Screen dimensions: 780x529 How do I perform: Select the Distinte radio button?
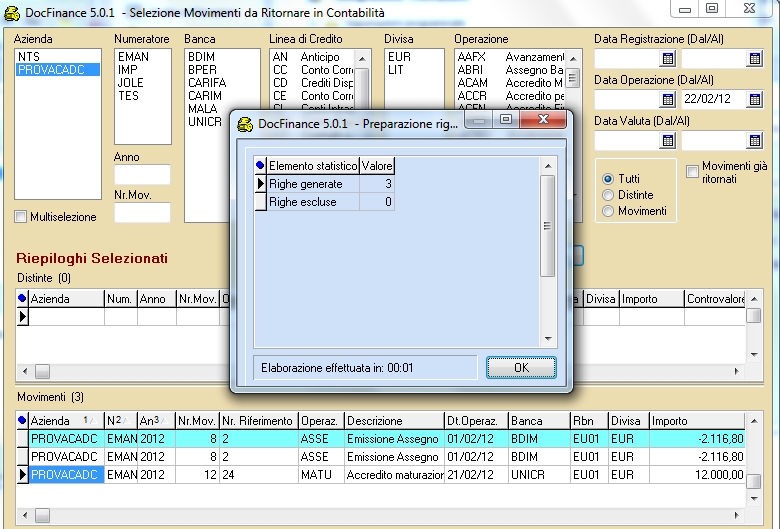[608, 195]
